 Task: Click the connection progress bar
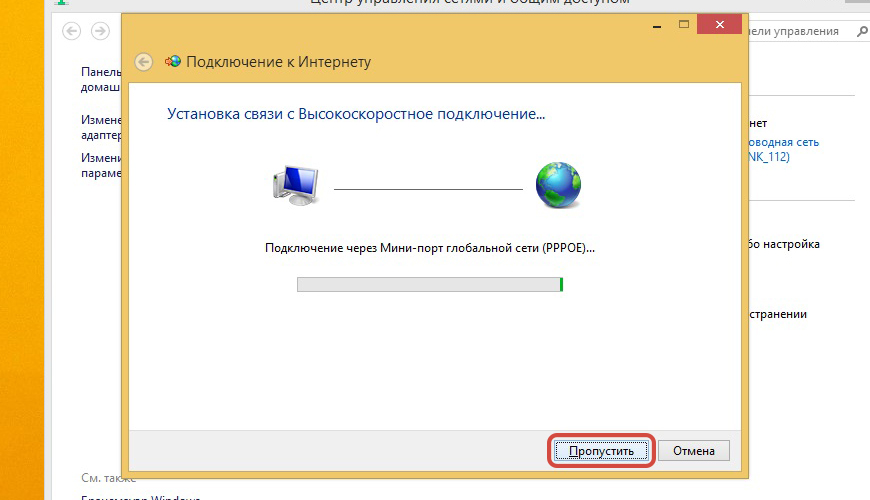pyautogui.click(x=430, y=285)
